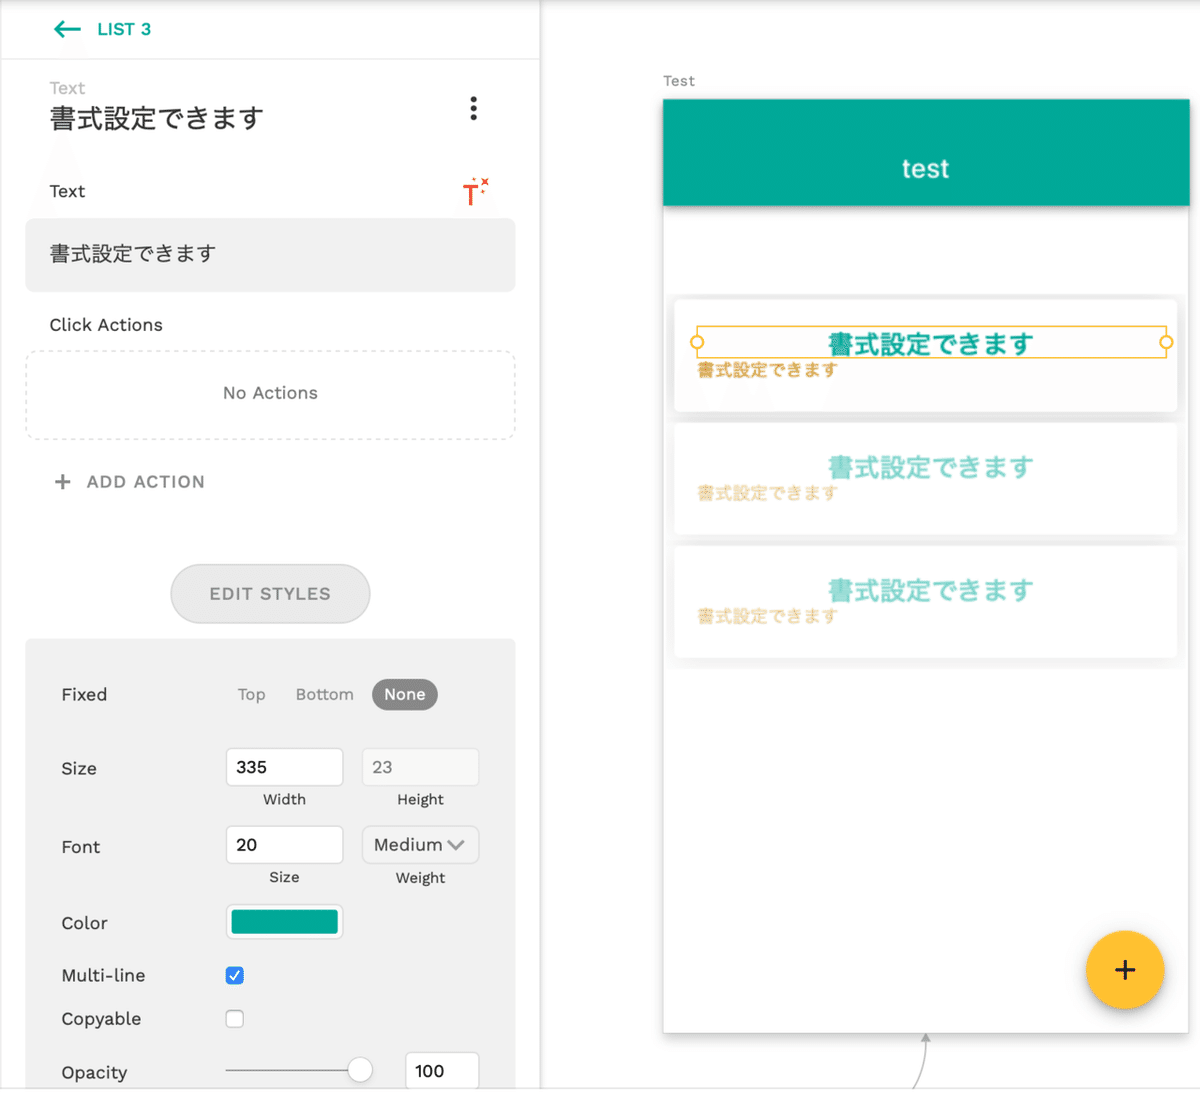Click the Magic Text insertion icon
1200x1095 pixels.
[476, 192]
